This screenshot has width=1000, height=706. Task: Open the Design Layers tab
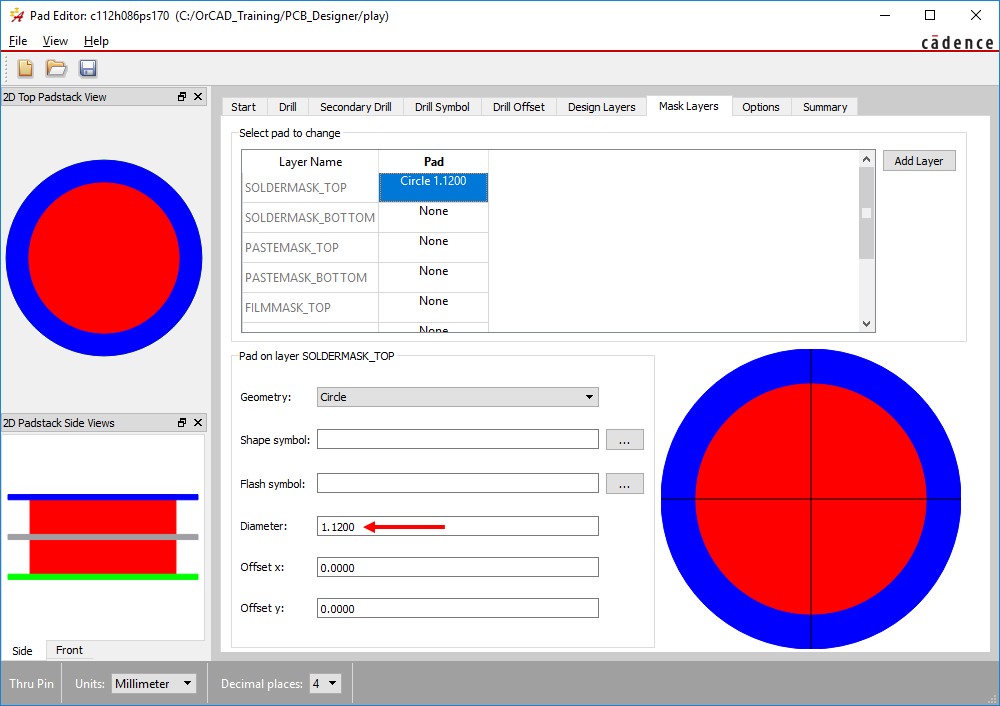tap(601, 107)
